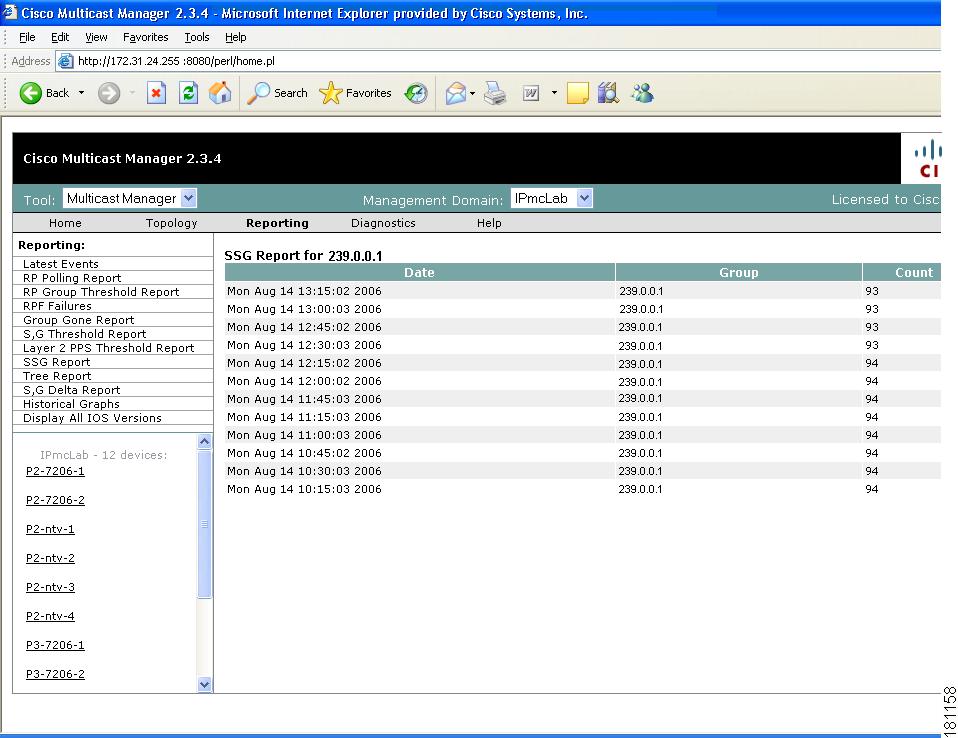958x738 pixels.
Task: Open the Help menu in the menu bar
Action: [235, 37]
